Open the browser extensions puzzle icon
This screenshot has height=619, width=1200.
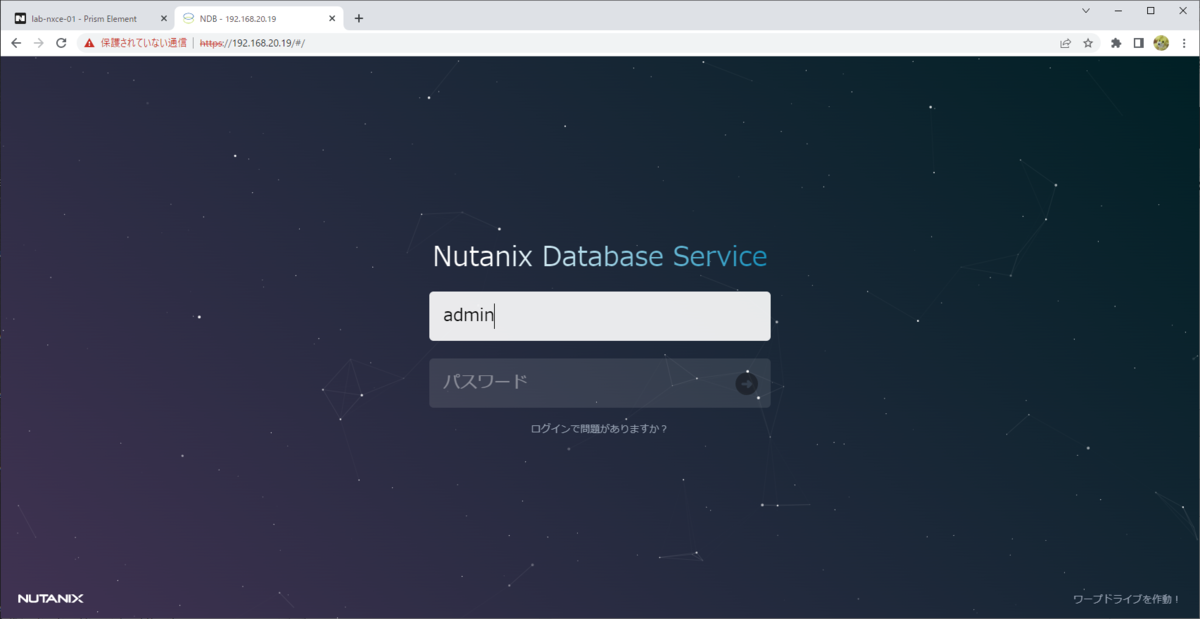[1117, 43]
